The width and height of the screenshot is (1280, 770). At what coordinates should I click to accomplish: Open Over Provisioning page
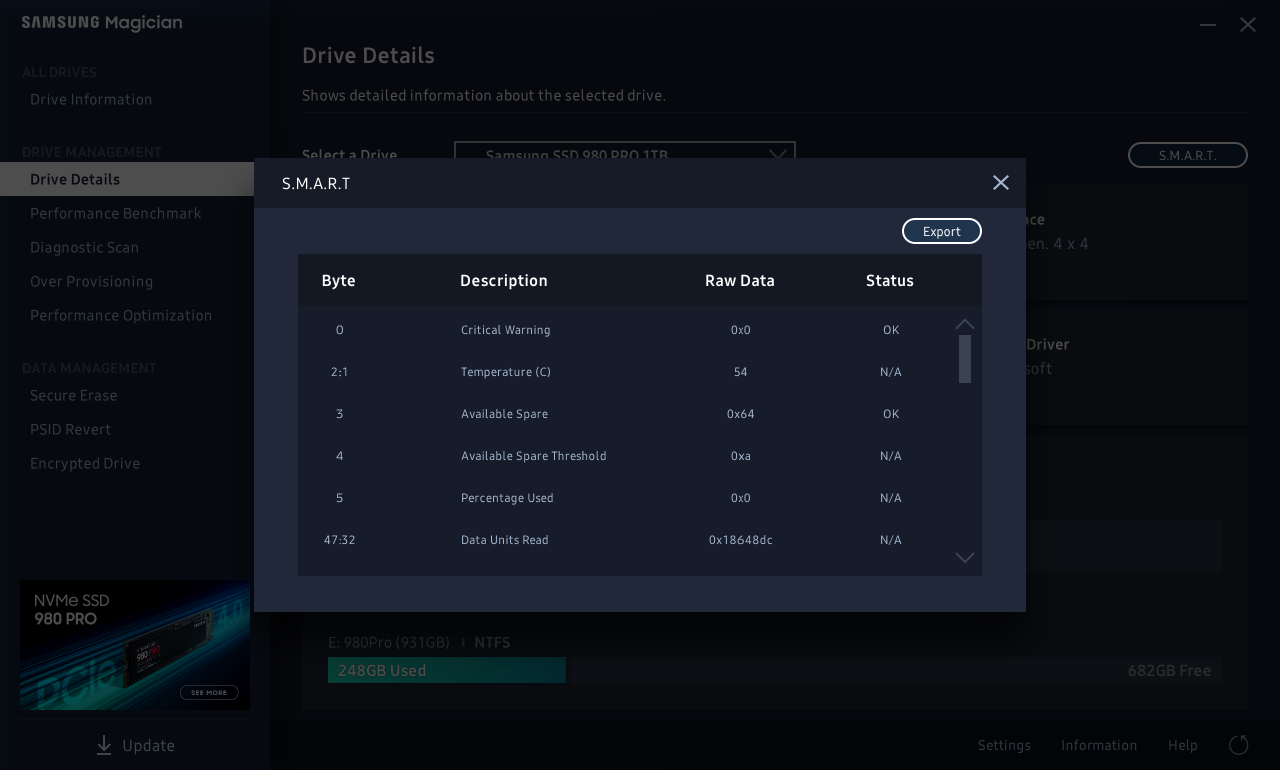[92, 281]
